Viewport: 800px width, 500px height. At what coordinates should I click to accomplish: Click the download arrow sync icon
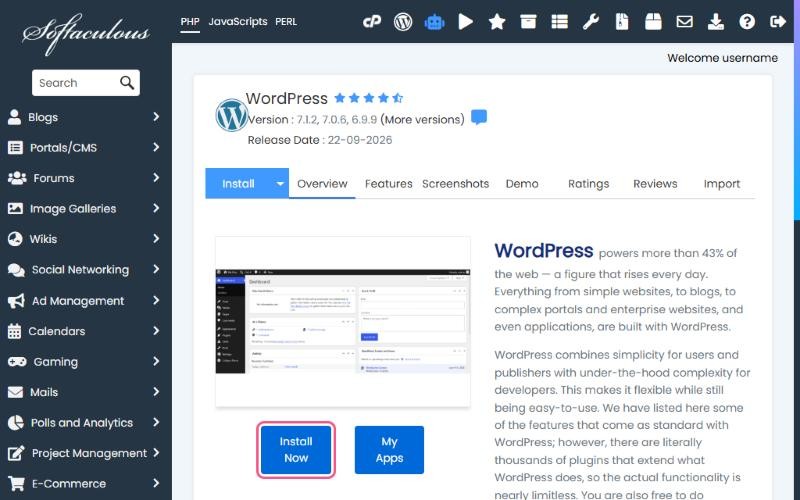tap(716, 22)
